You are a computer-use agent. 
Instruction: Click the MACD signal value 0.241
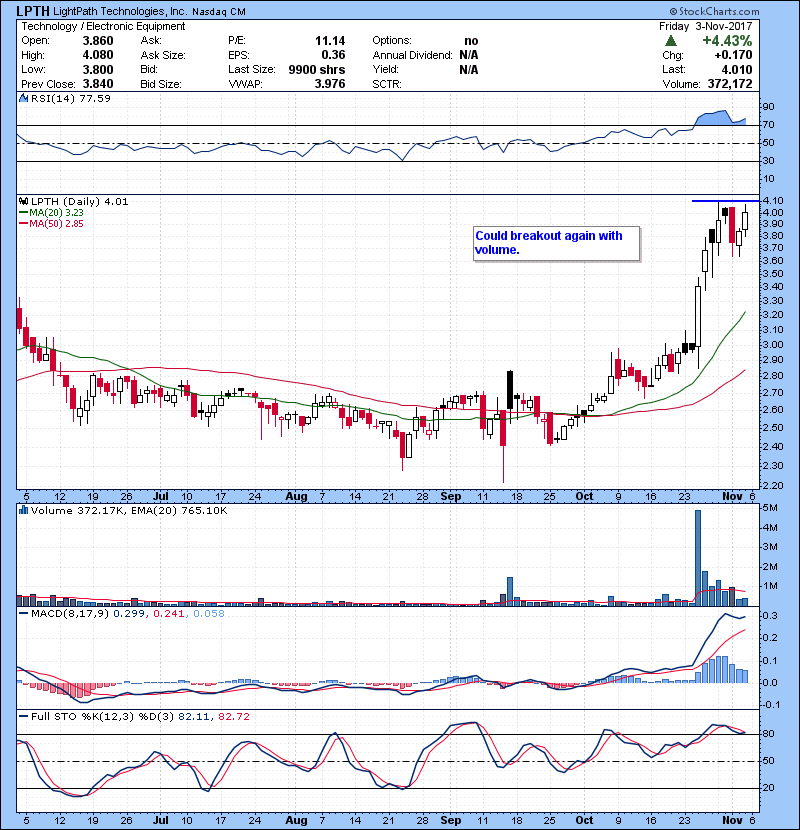point(168,614)
